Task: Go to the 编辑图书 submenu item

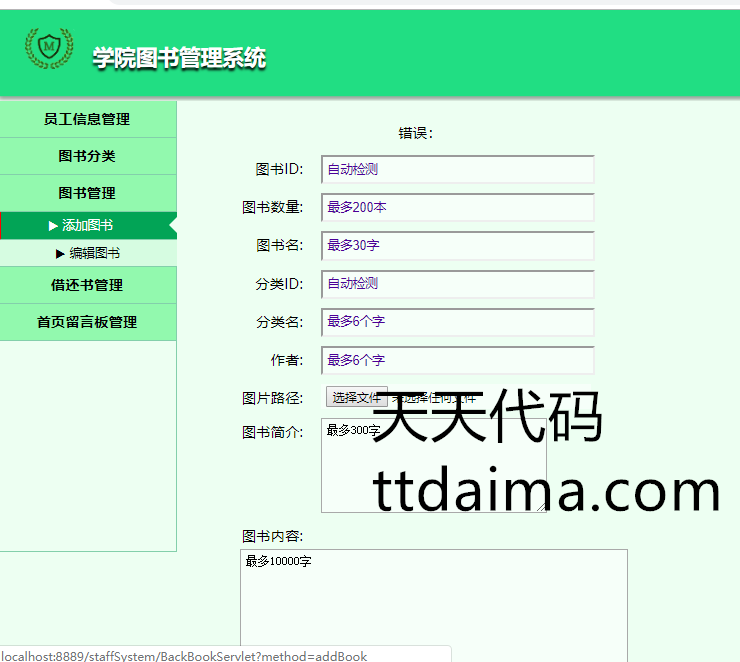Action: tap(93, 253)
